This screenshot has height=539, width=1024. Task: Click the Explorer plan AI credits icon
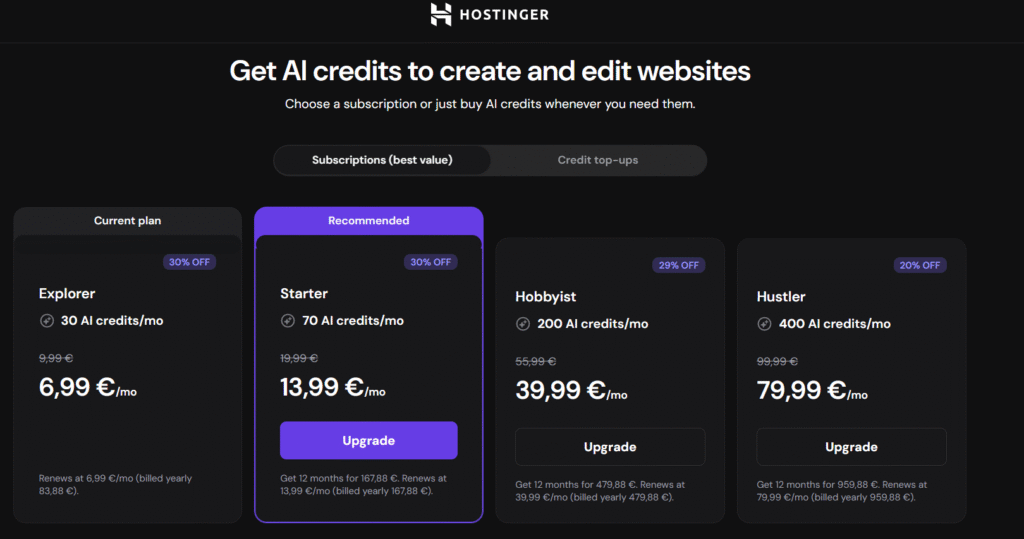coord(46,321)
